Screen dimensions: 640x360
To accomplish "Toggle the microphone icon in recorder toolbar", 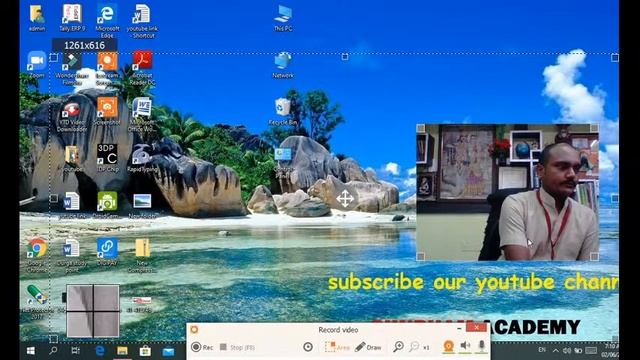I will point(482,346).
